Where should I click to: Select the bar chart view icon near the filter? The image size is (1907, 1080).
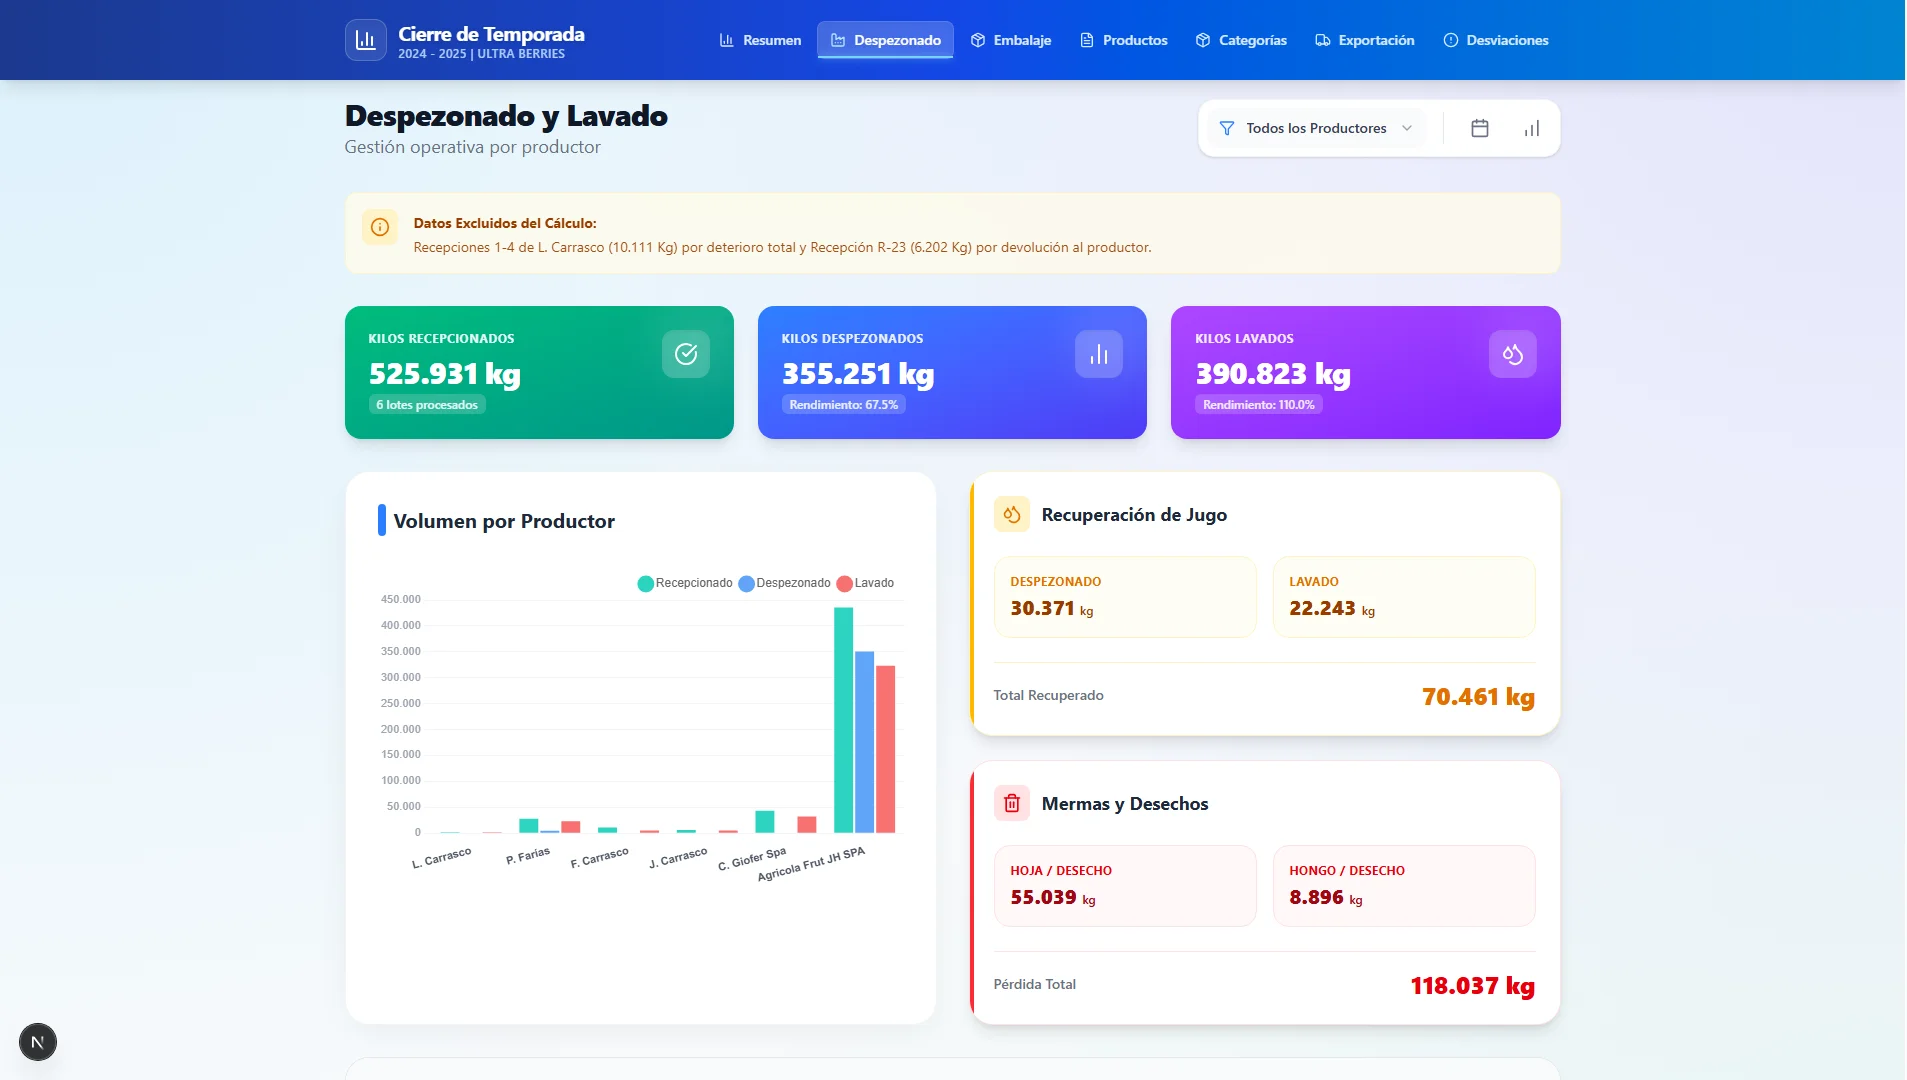click(1530, 128)
